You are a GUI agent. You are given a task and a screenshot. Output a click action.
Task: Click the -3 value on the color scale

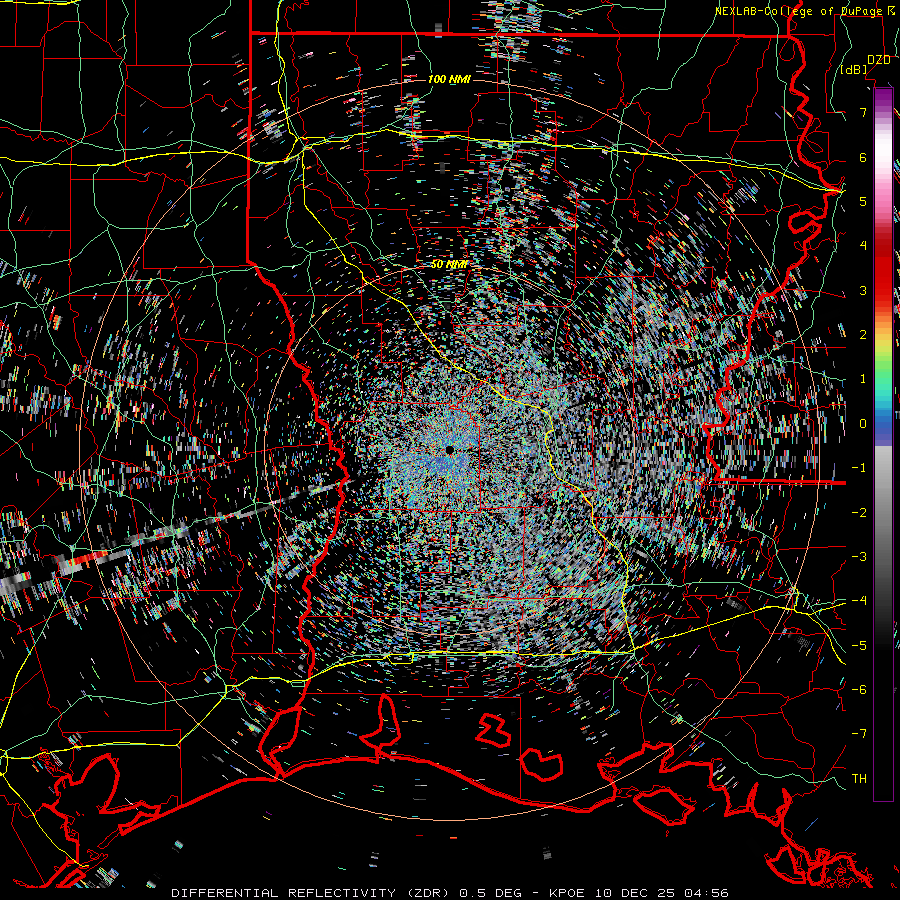point(859,557)
